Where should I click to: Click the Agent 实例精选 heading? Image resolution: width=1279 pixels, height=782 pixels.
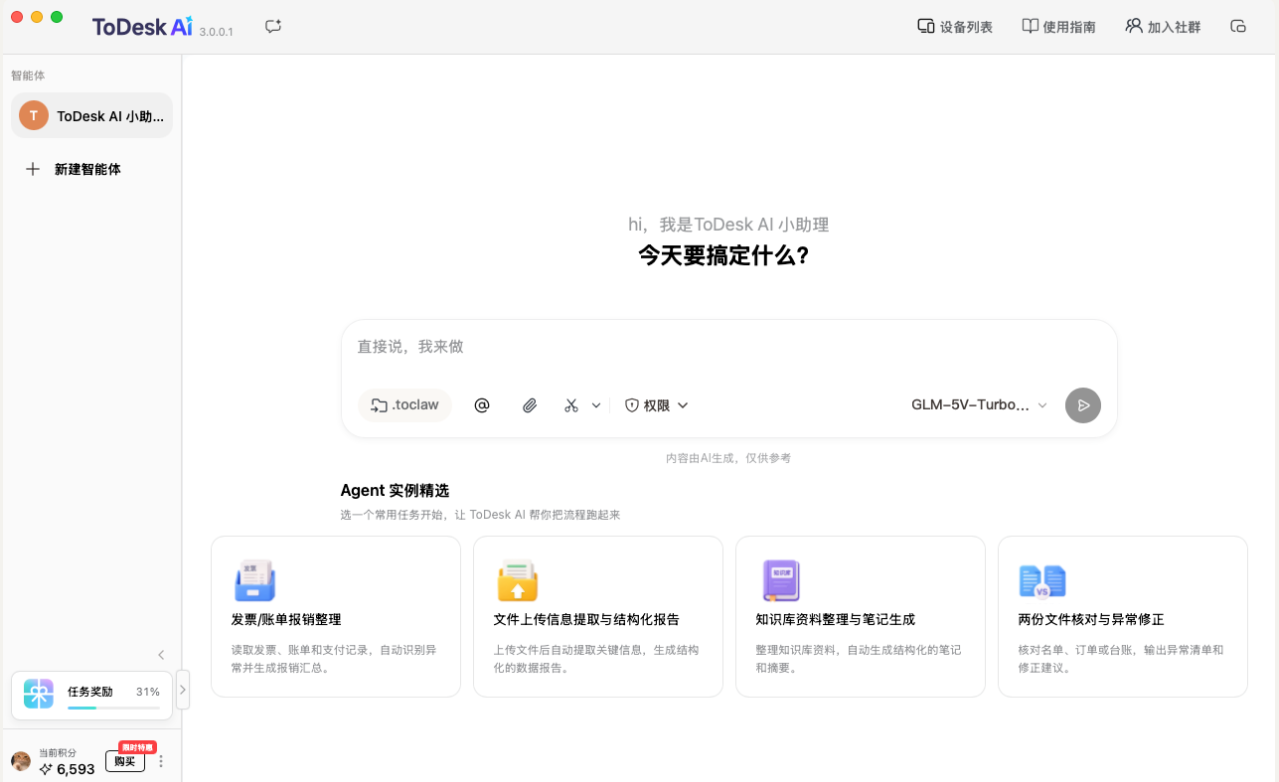[395, 490]
